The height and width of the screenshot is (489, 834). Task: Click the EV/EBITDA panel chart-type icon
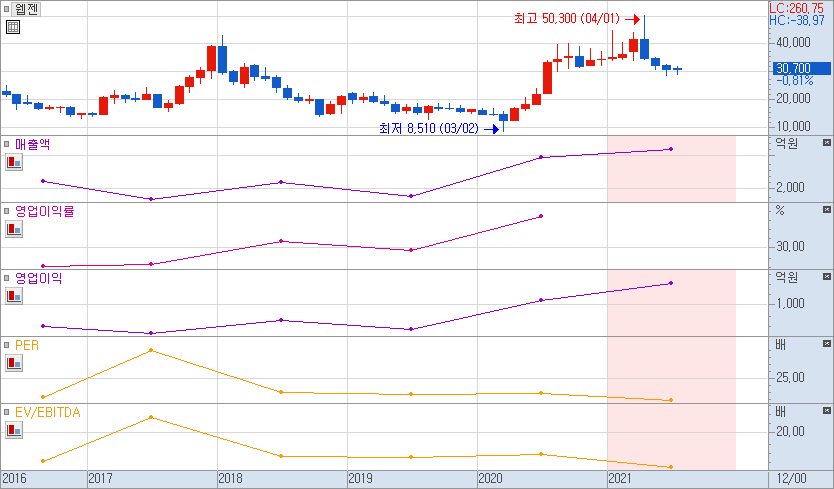pos(14,430)
